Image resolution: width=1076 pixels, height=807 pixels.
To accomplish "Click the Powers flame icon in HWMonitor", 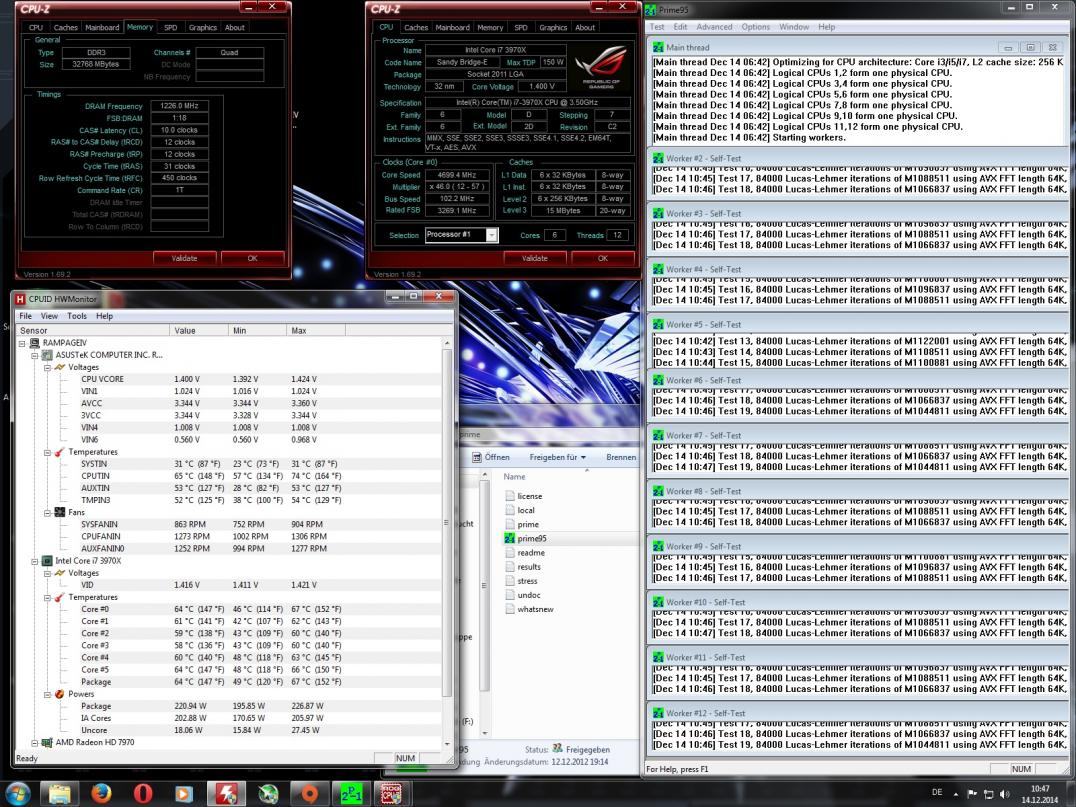I will (60, 694).
